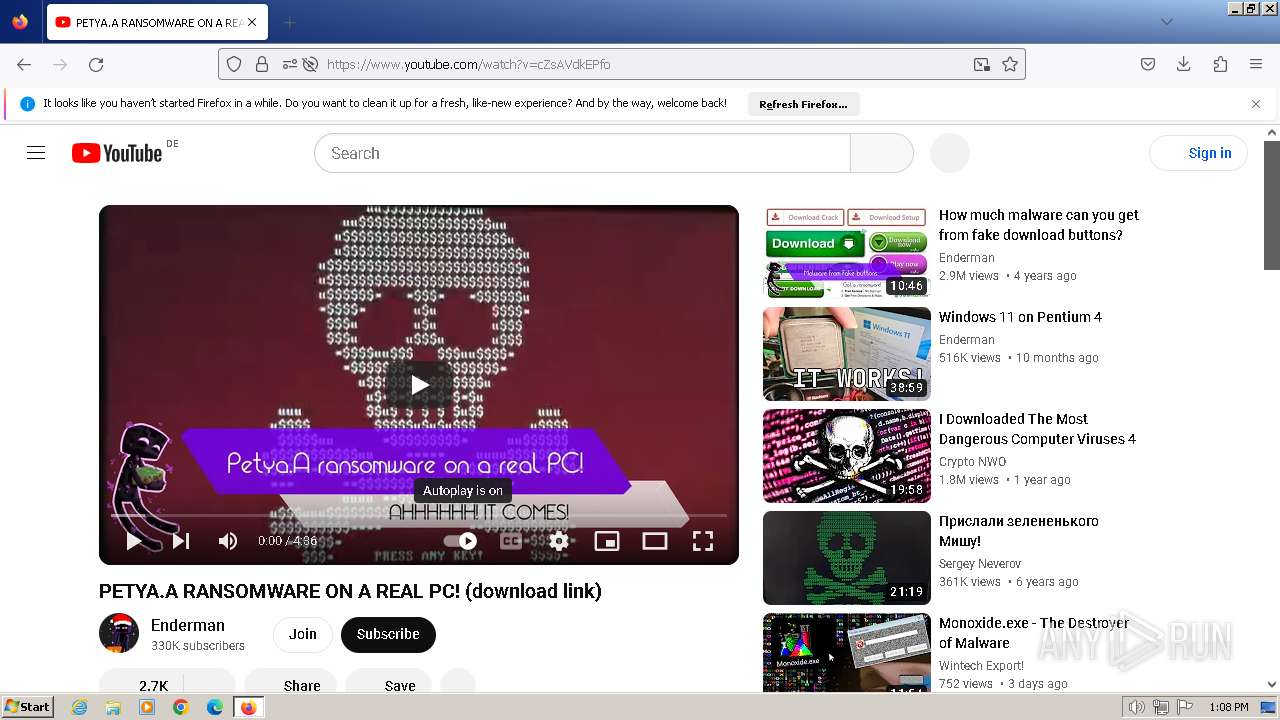Viewport: 1280px width, 720px height.
Task: Switch to theater mode
Action: click(x=655, y=541)
